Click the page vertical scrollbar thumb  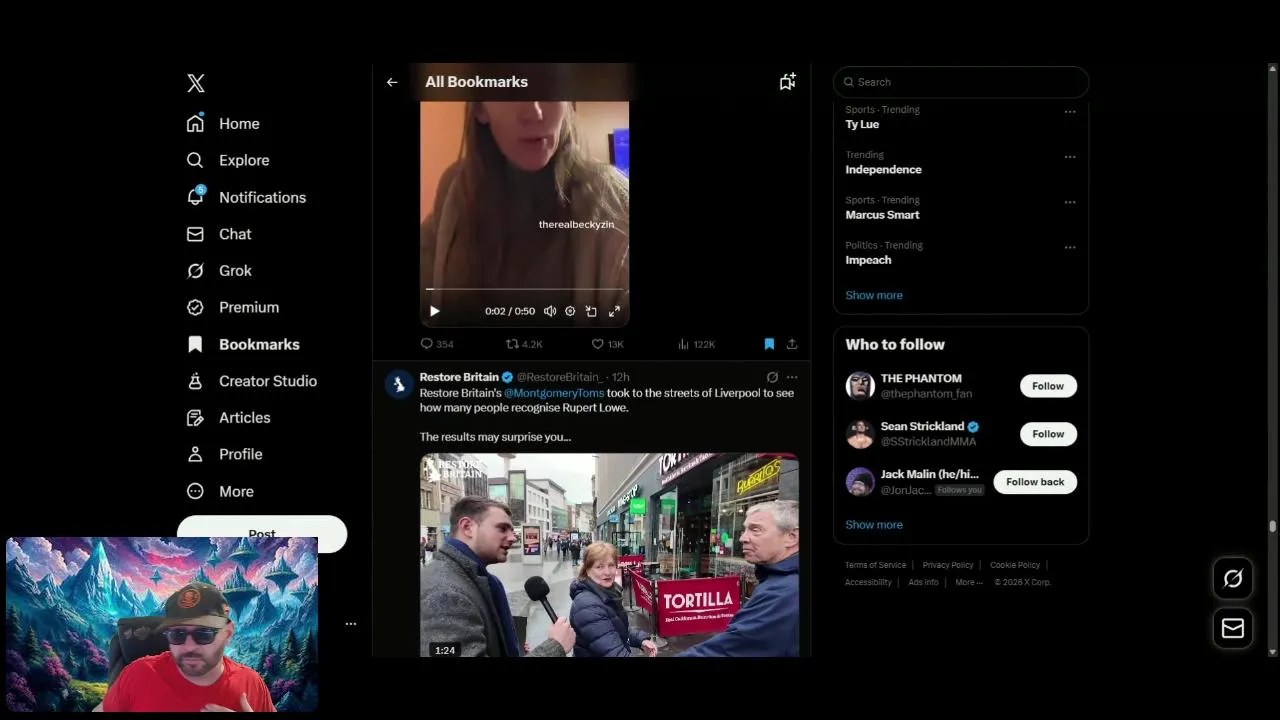(1273, 526)
